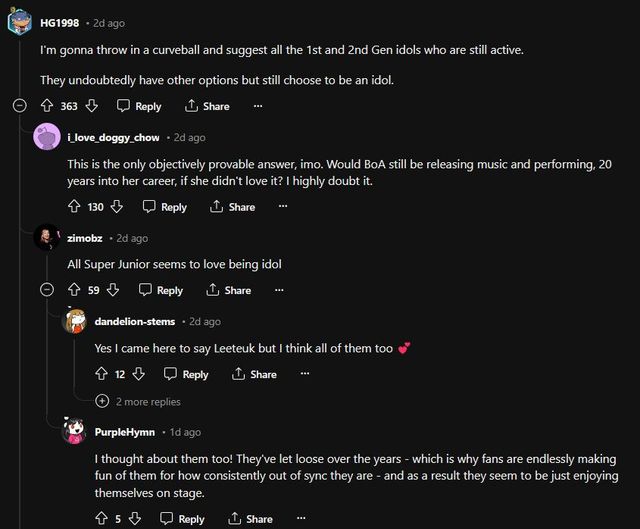Downvote HG1998's comment with 363 points
Viewport: 640px width, 529px height.
click(x=92, y=106)
